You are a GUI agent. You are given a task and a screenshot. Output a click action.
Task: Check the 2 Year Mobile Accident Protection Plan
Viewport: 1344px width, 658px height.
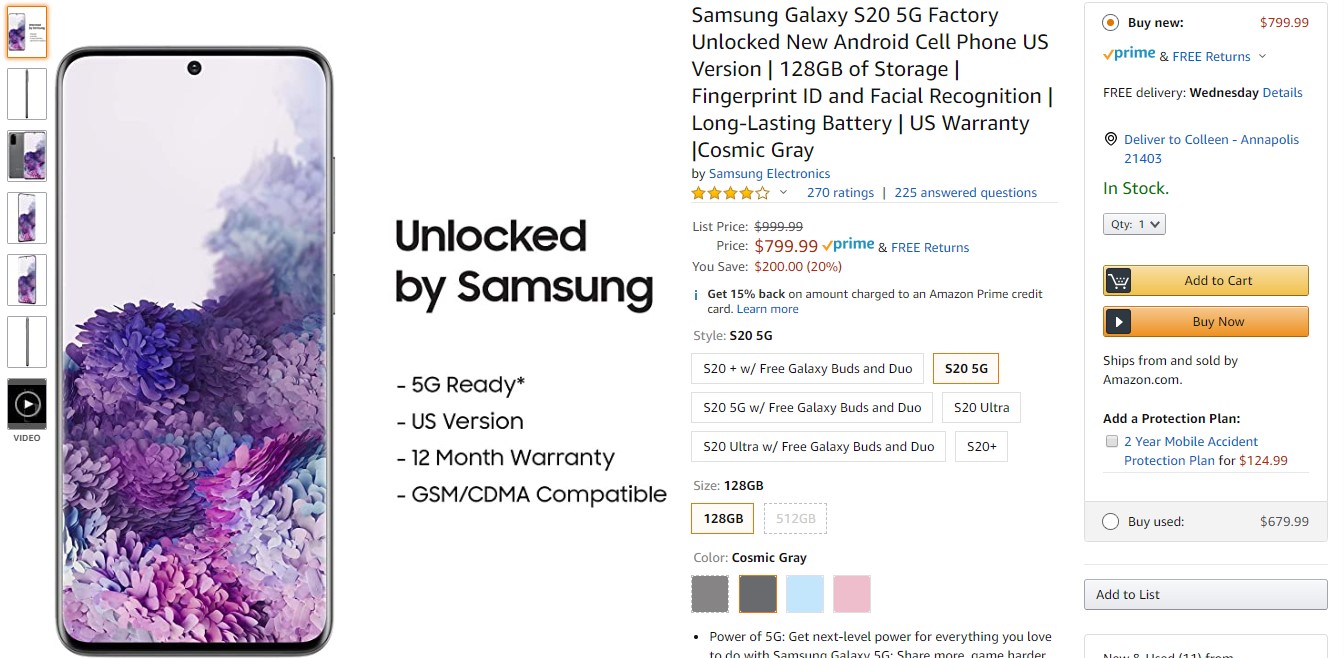(x=1111, y=441)
